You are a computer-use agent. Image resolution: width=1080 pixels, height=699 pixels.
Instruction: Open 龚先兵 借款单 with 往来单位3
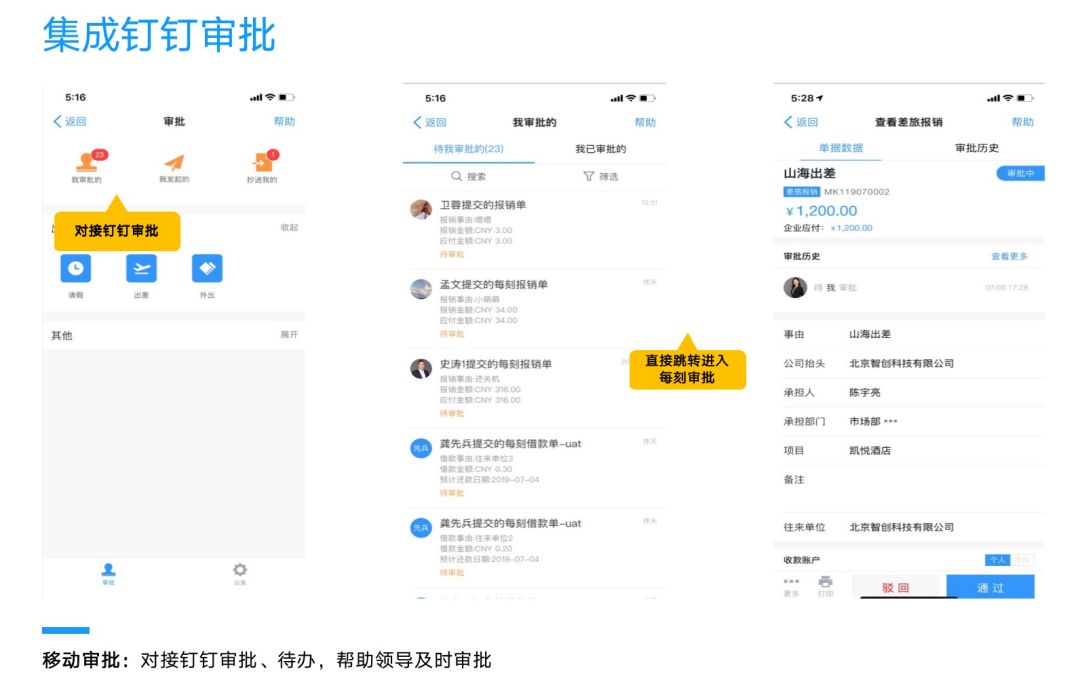pyautogui.click(x=534, y=468)
